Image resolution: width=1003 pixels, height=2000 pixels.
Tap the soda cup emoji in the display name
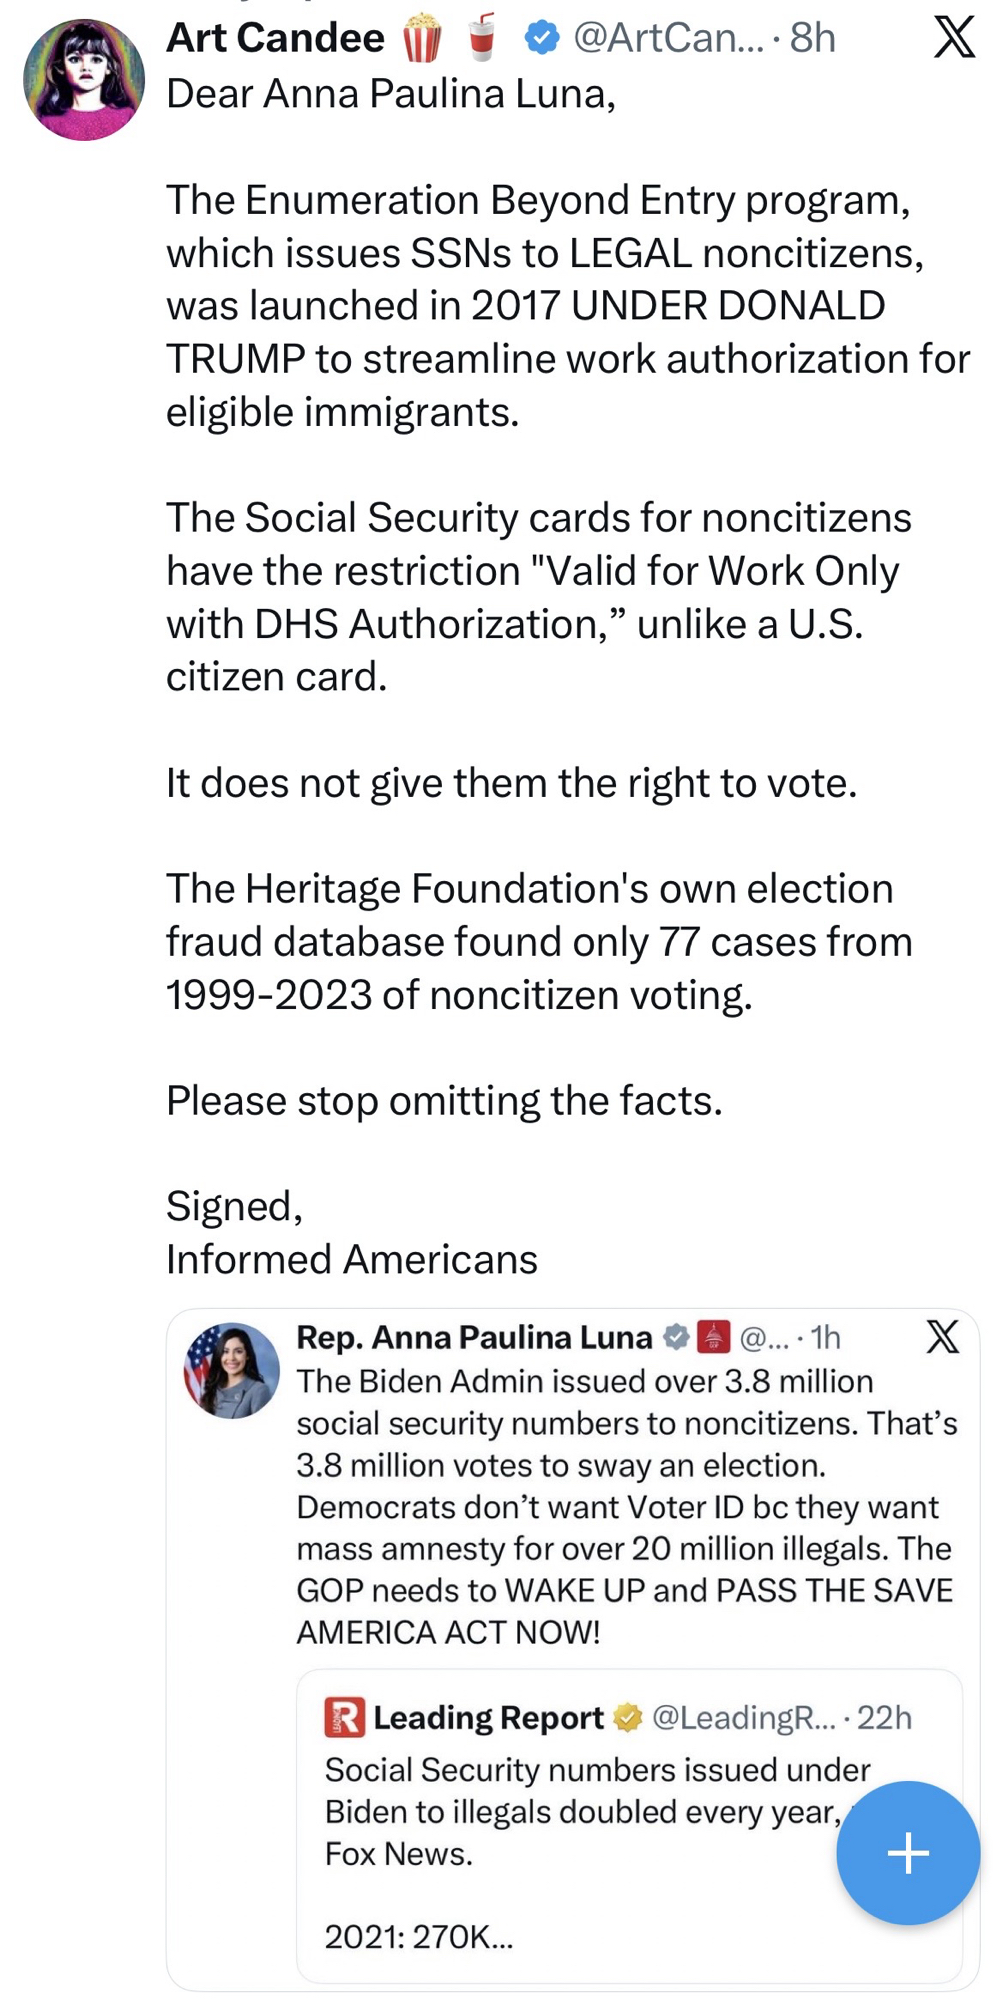(481, 38)
